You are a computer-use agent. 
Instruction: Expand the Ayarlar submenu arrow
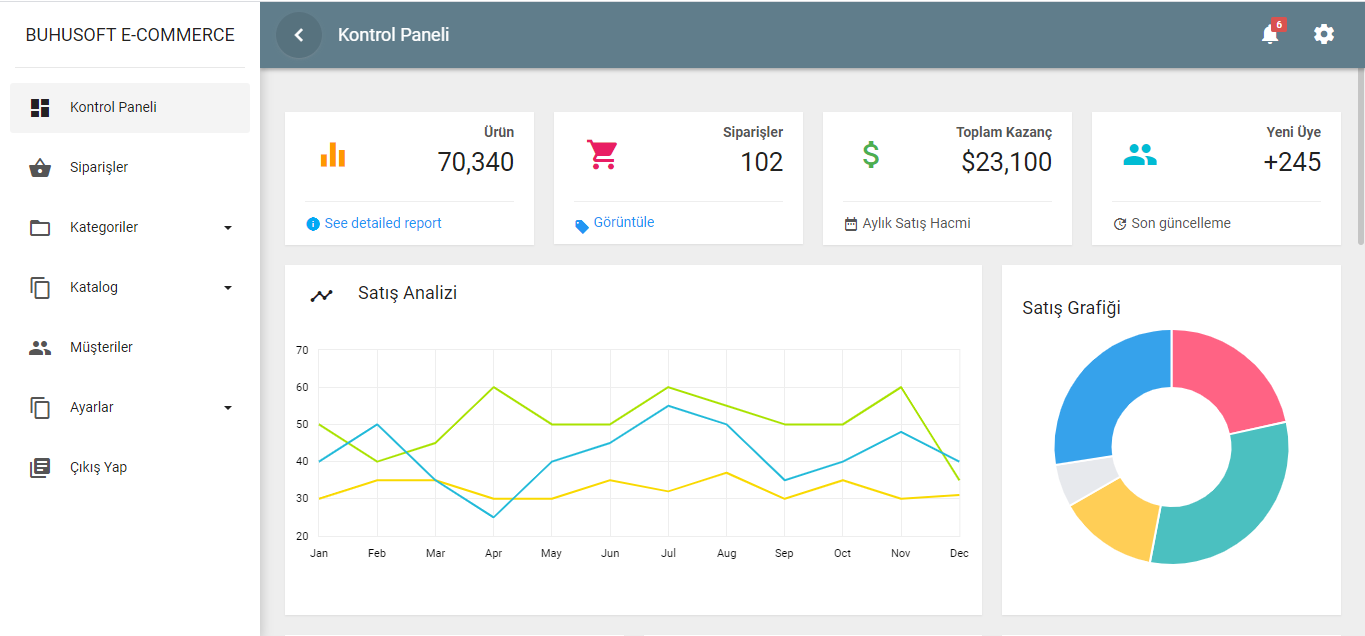(x=228, y=408)
